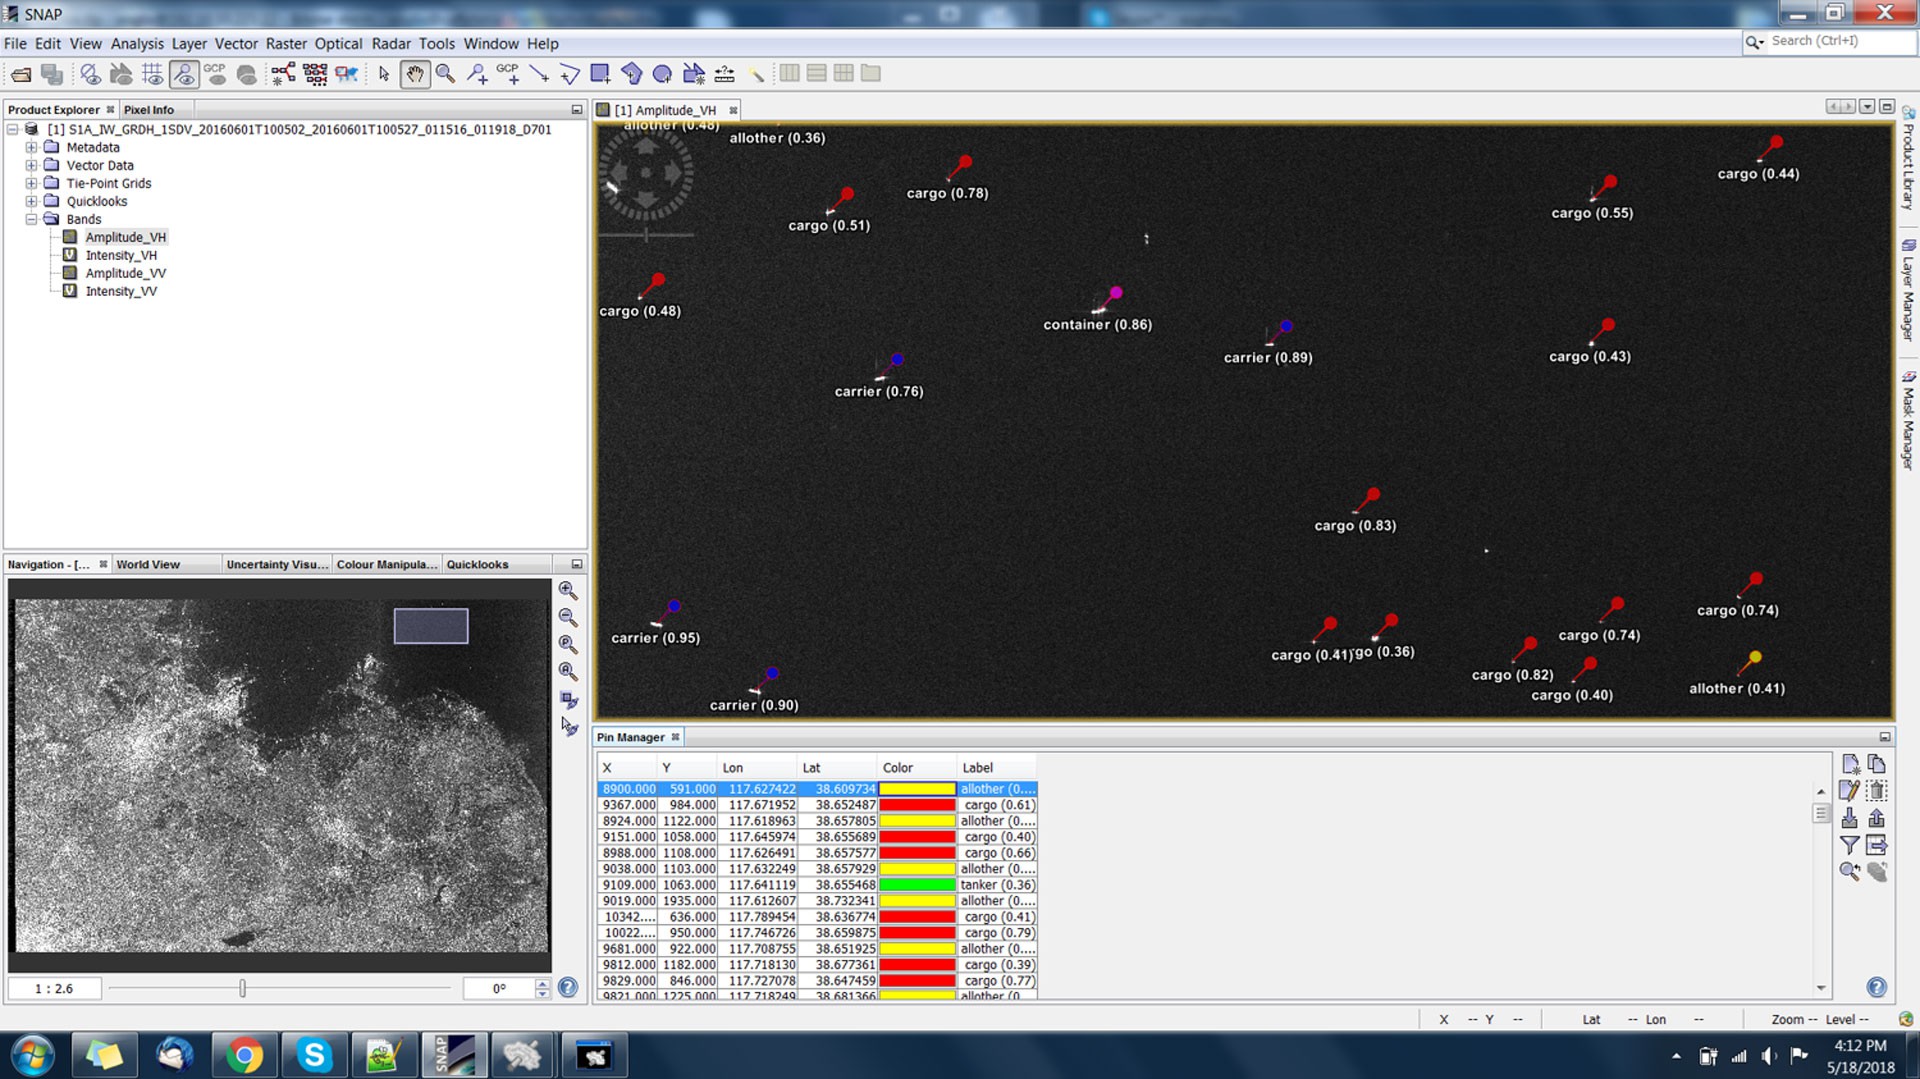Expand the Tie-Point Grids folder node
The height and width of the screenshot is (1079, 1920).
pos(31,184)
